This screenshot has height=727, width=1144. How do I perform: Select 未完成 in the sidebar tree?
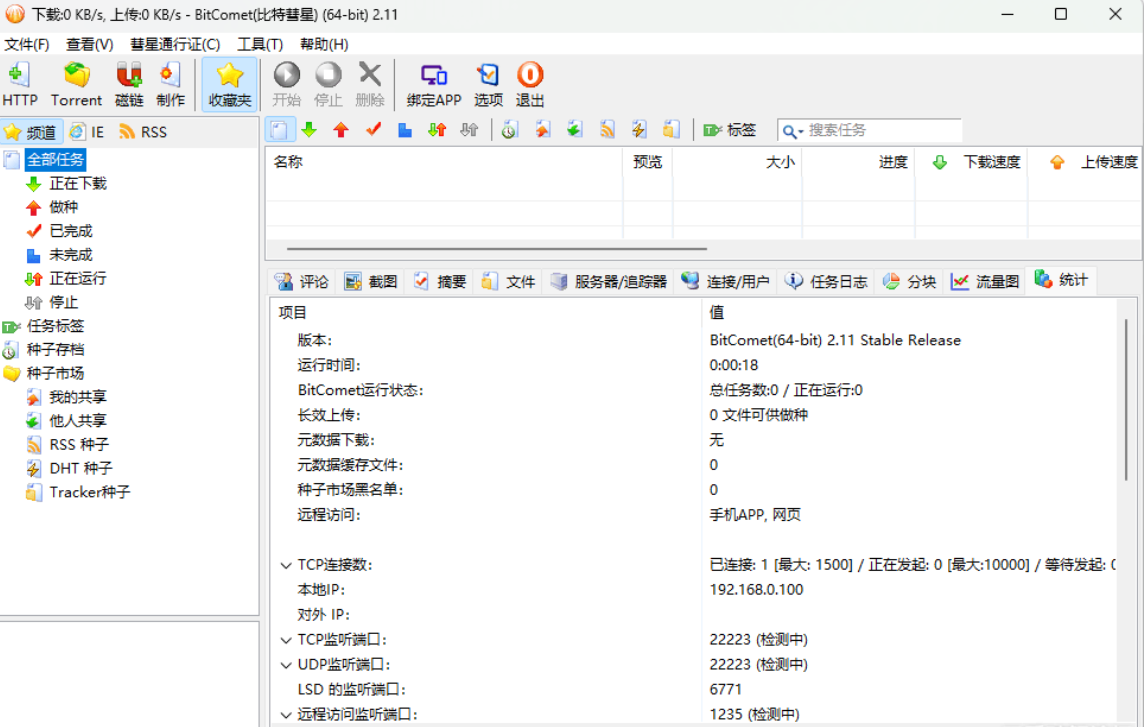pos(71,255)
